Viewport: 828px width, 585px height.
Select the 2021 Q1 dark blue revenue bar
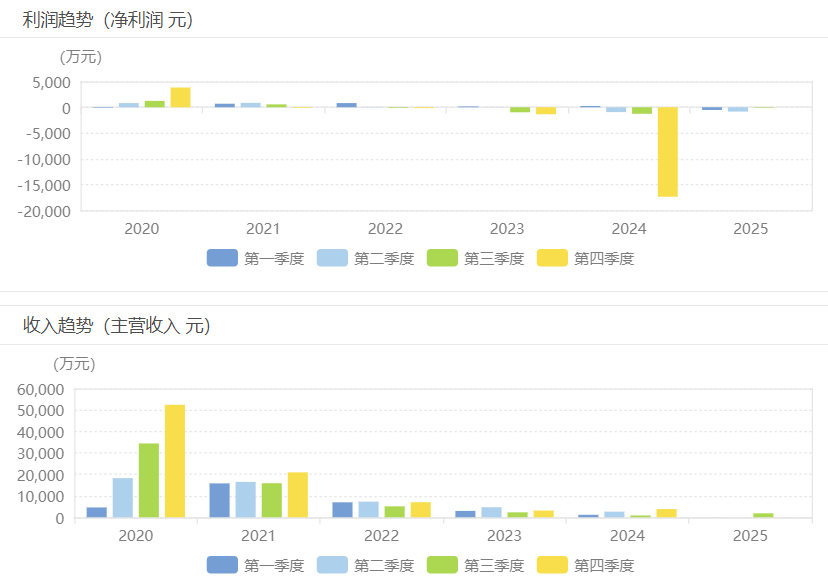point(220,500)
